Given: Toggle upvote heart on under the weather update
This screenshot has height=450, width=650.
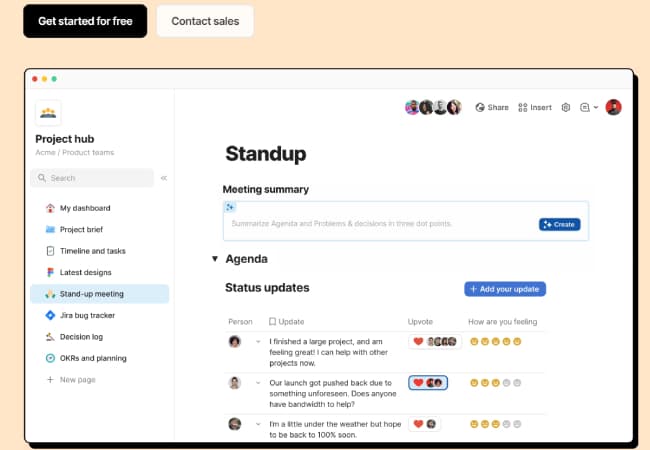Looking at the screenshot, I should (418, 424).
